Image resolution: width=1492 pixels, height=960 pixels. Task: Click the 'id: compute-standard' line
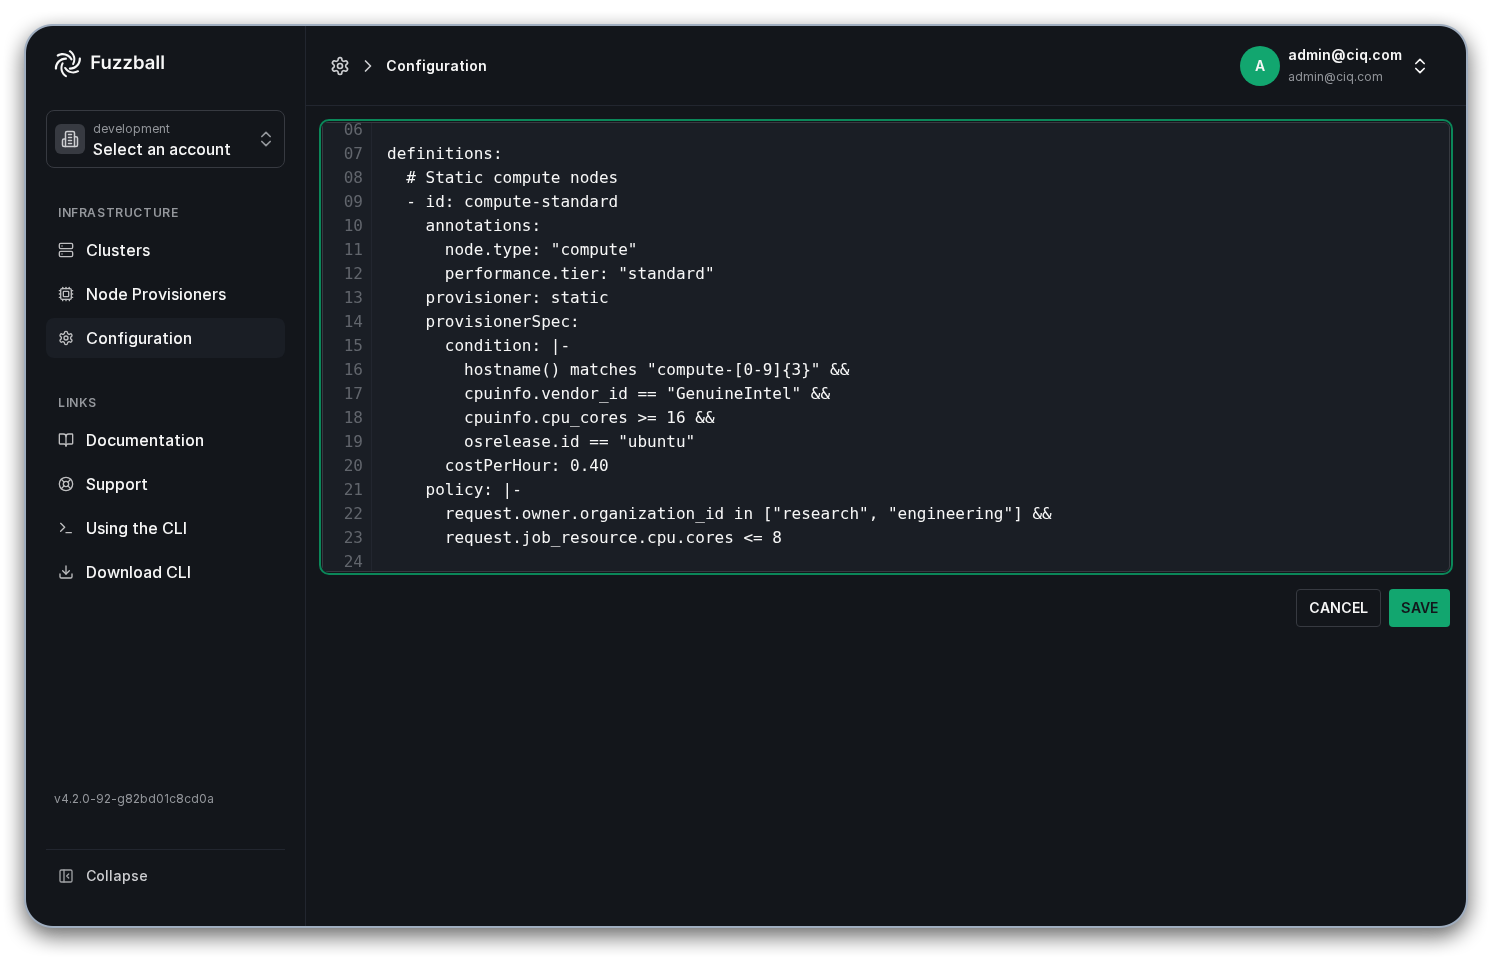[512, 201]
